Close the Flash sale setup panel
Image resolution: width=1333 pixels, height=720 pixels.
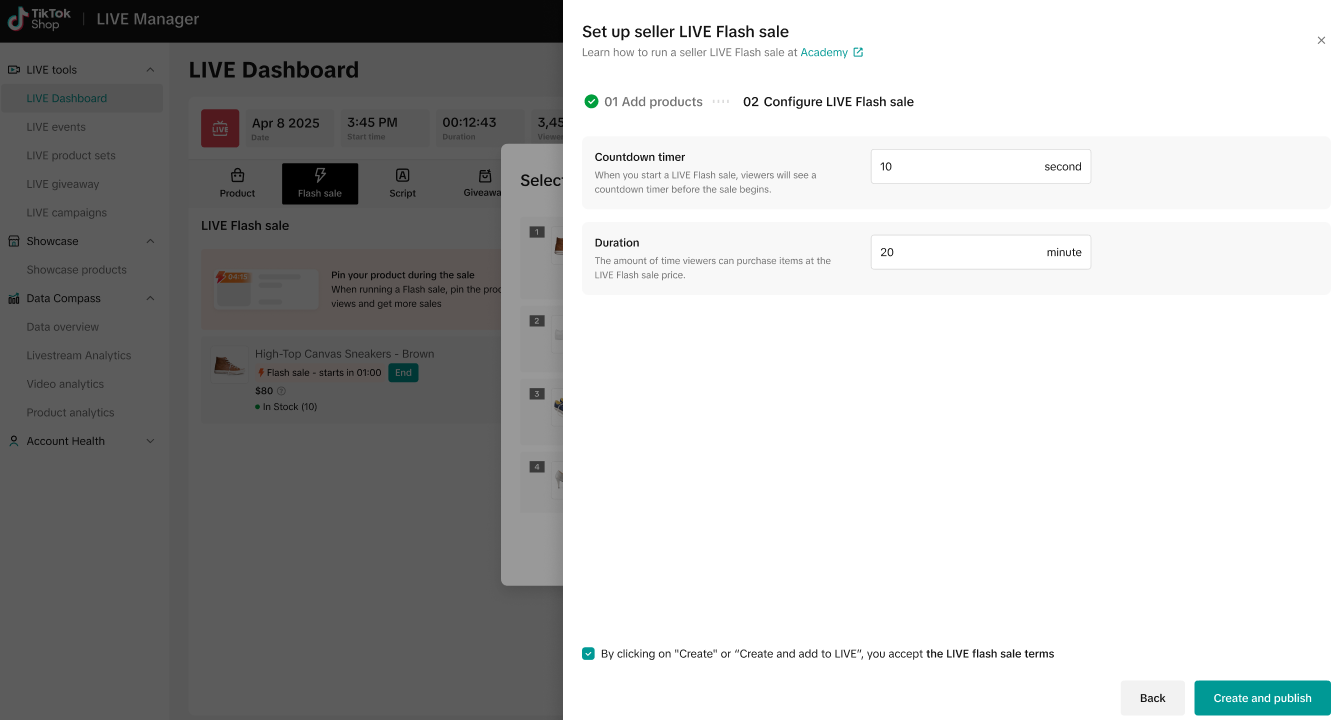click(1321, 41)
